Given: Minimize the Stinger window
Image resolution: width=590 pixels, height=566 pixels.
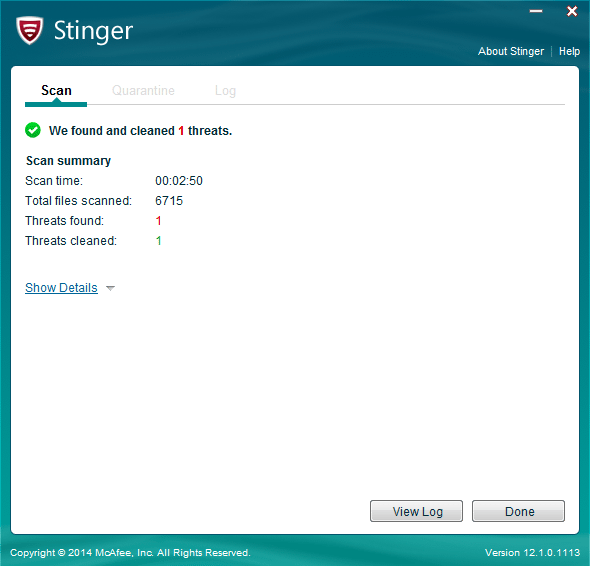Looking at the screenshot, I should (536, 11).
